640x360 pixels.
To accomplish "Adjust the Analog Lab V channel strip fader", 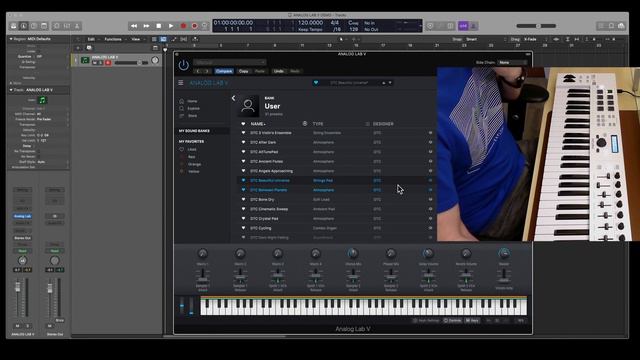I will tap(18, 287).
